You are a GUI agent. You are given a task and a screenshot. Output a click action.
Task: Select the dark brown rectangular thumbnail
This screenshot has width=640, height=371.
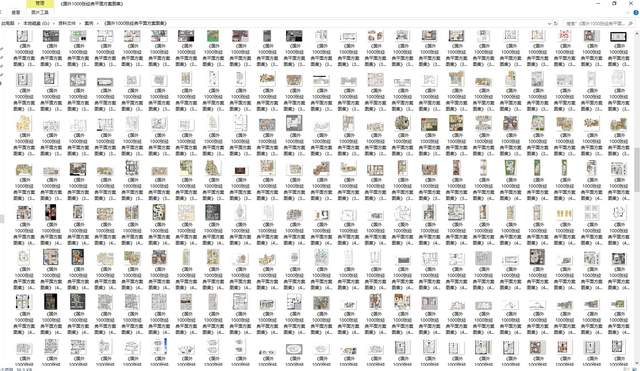click(240, 170)
